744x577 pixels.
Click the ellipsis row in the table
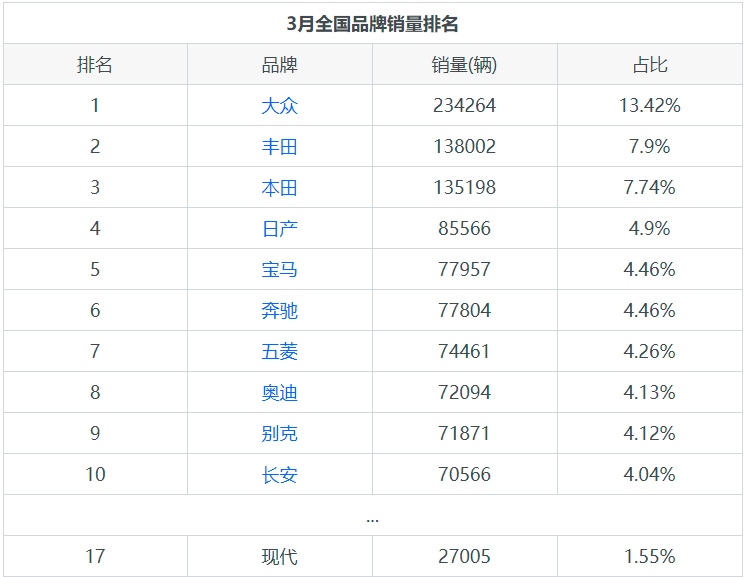coord(372,515)
